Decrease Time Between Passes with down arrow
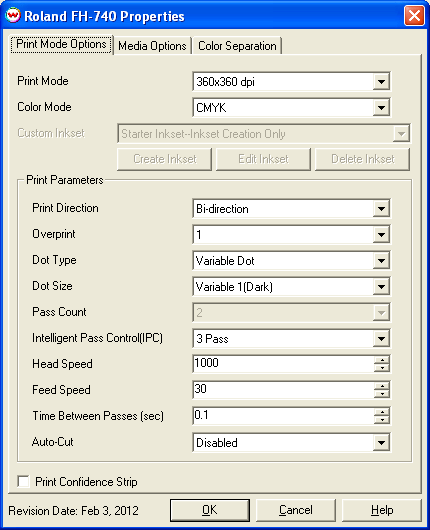Image resolution: width=430 pixels, height=530 pixels. 382,420
